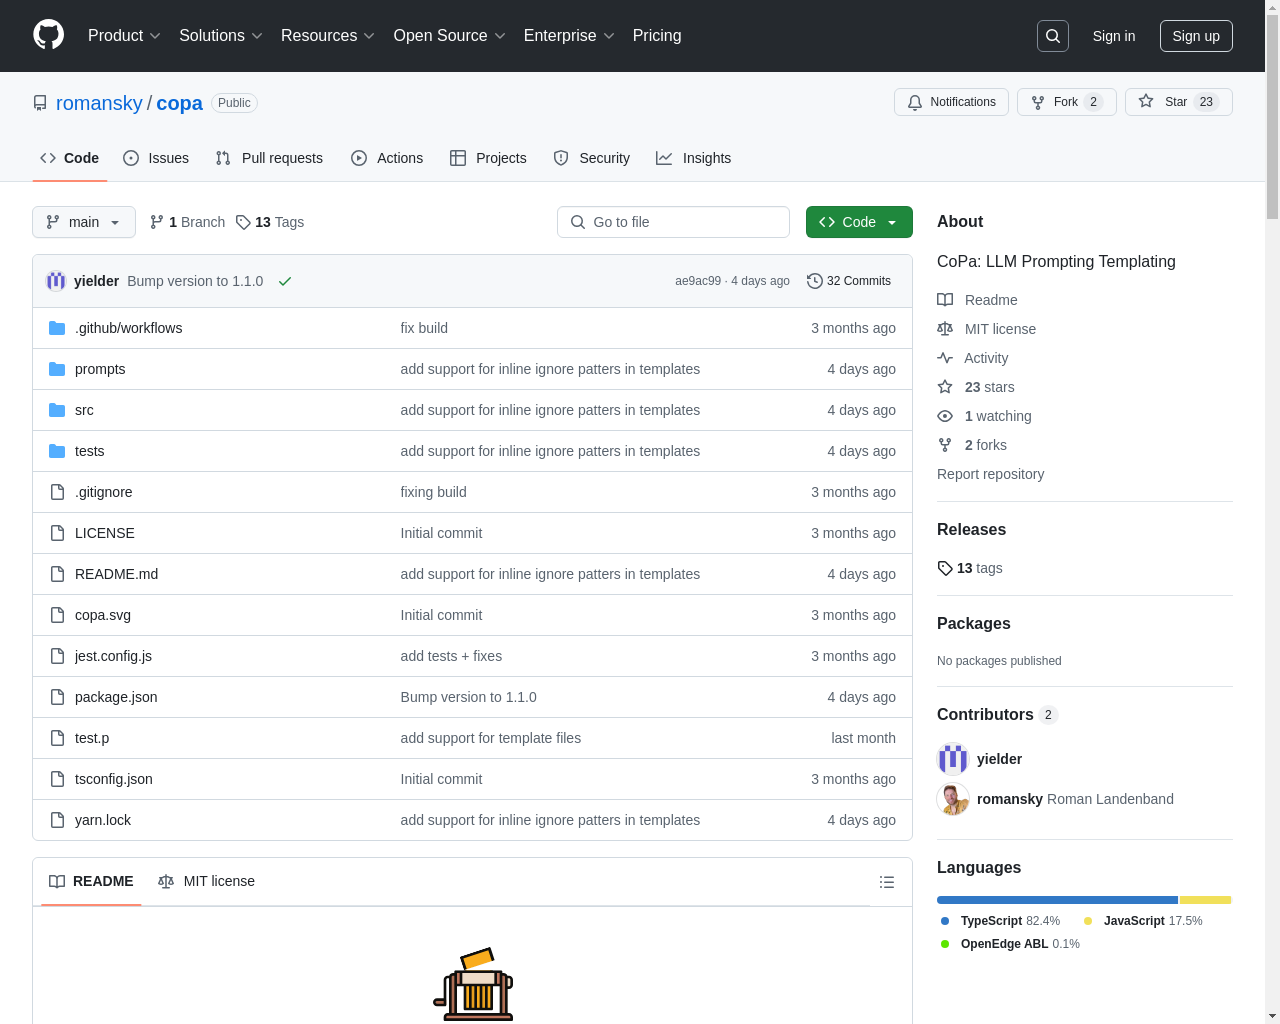
Task: Click Report repository link
Action: [990, 474]
